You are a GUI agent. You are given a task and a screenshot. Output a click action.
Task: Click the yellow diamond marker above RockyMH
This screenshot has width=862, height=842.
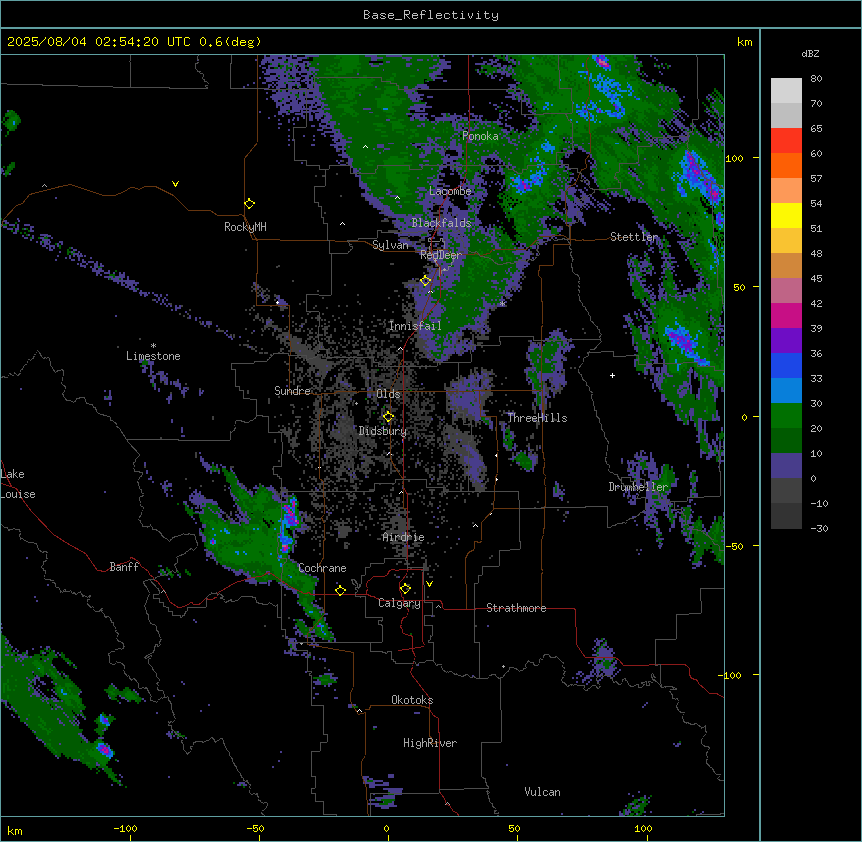(x=250, y=204)
